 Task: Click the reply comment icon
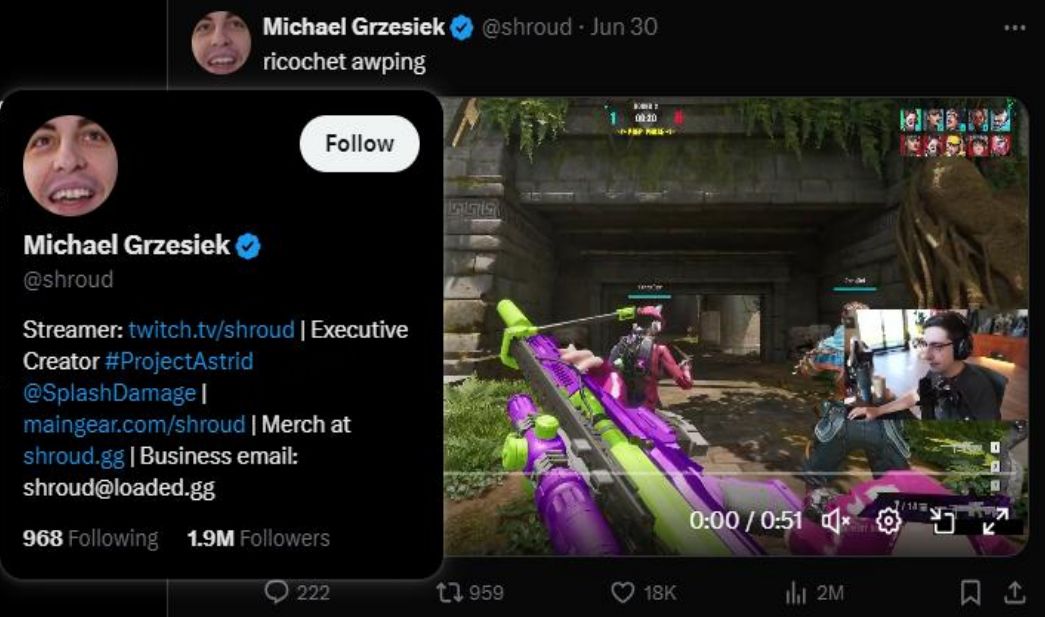(277, 593)
